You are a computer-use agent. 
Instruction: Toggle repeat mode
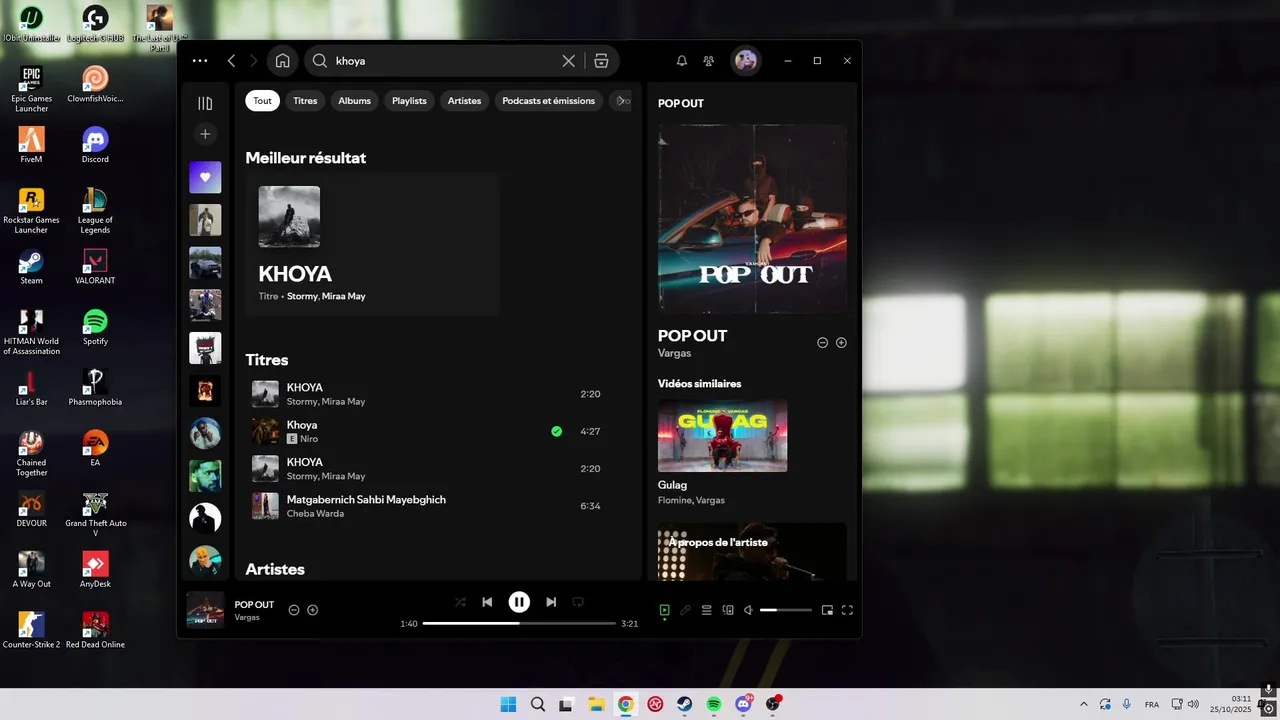pos(578,602)
